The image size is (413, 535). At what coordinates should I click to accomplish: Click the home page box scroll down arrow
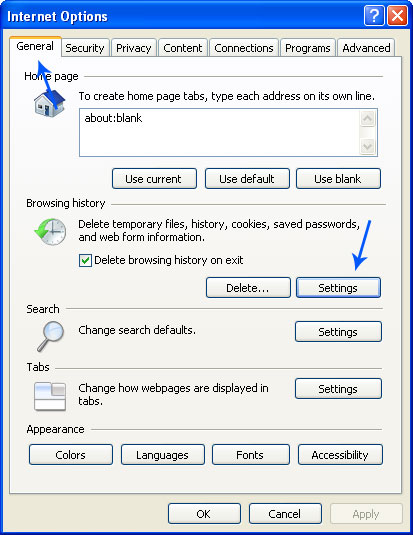coord(367,146)
